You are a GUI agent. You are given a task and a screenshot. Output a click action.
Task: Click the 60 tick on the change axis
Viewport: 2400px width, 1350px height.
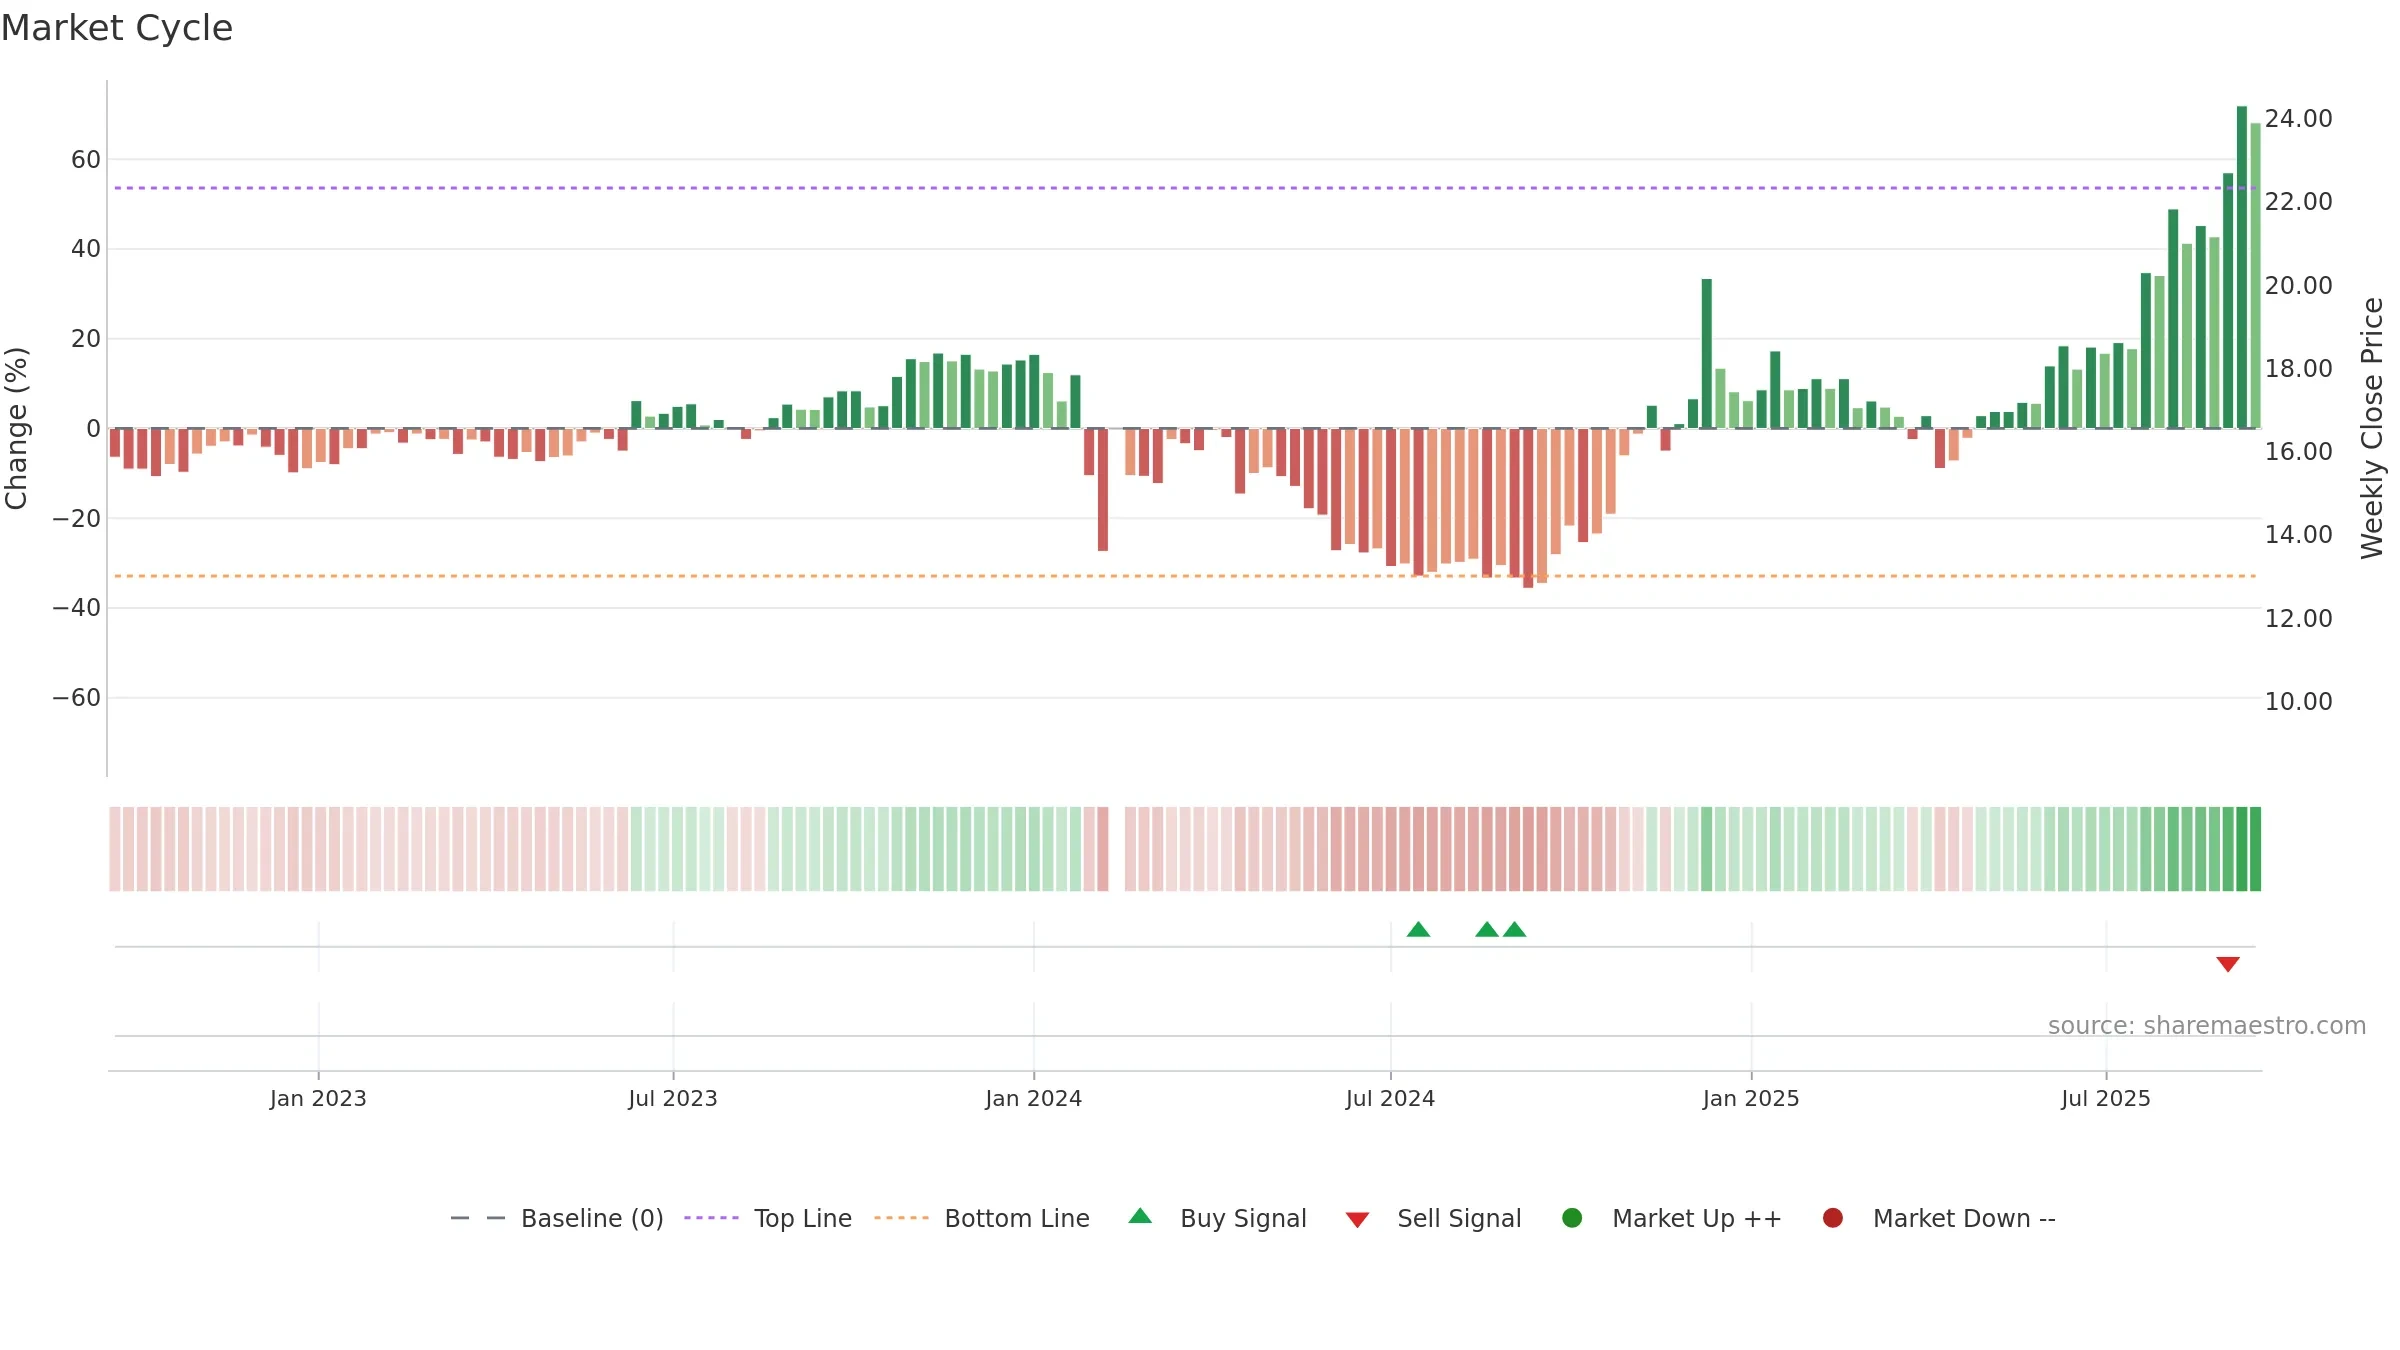coord(86,160)
